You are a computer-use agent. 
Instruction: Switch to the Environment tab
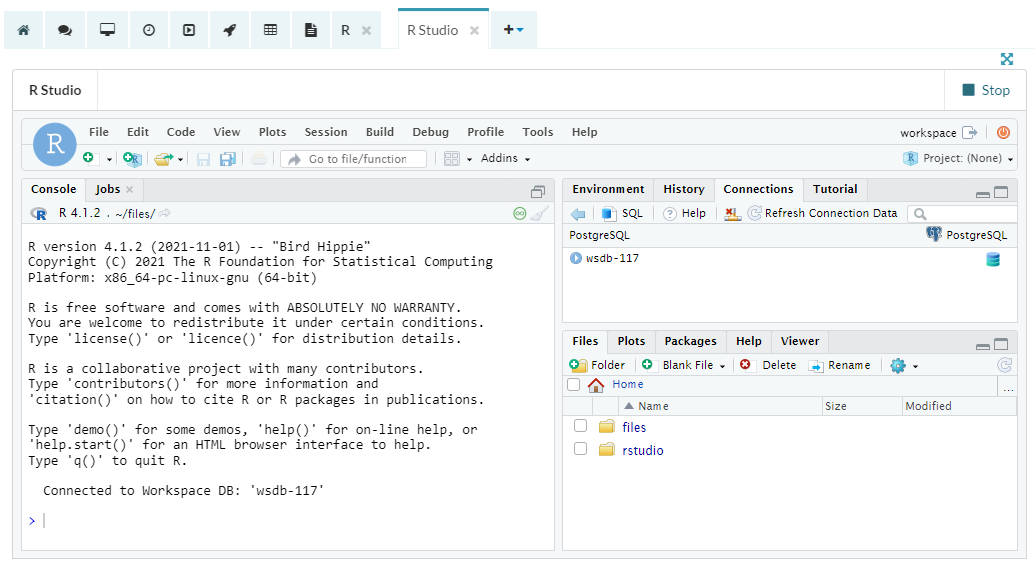608,189
